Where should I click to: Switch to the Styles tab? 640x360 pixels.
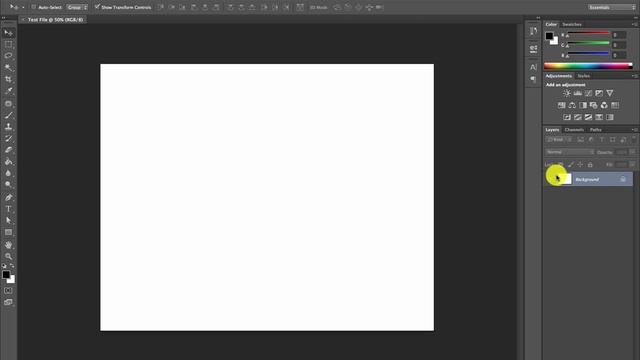[x=584, y=76]
